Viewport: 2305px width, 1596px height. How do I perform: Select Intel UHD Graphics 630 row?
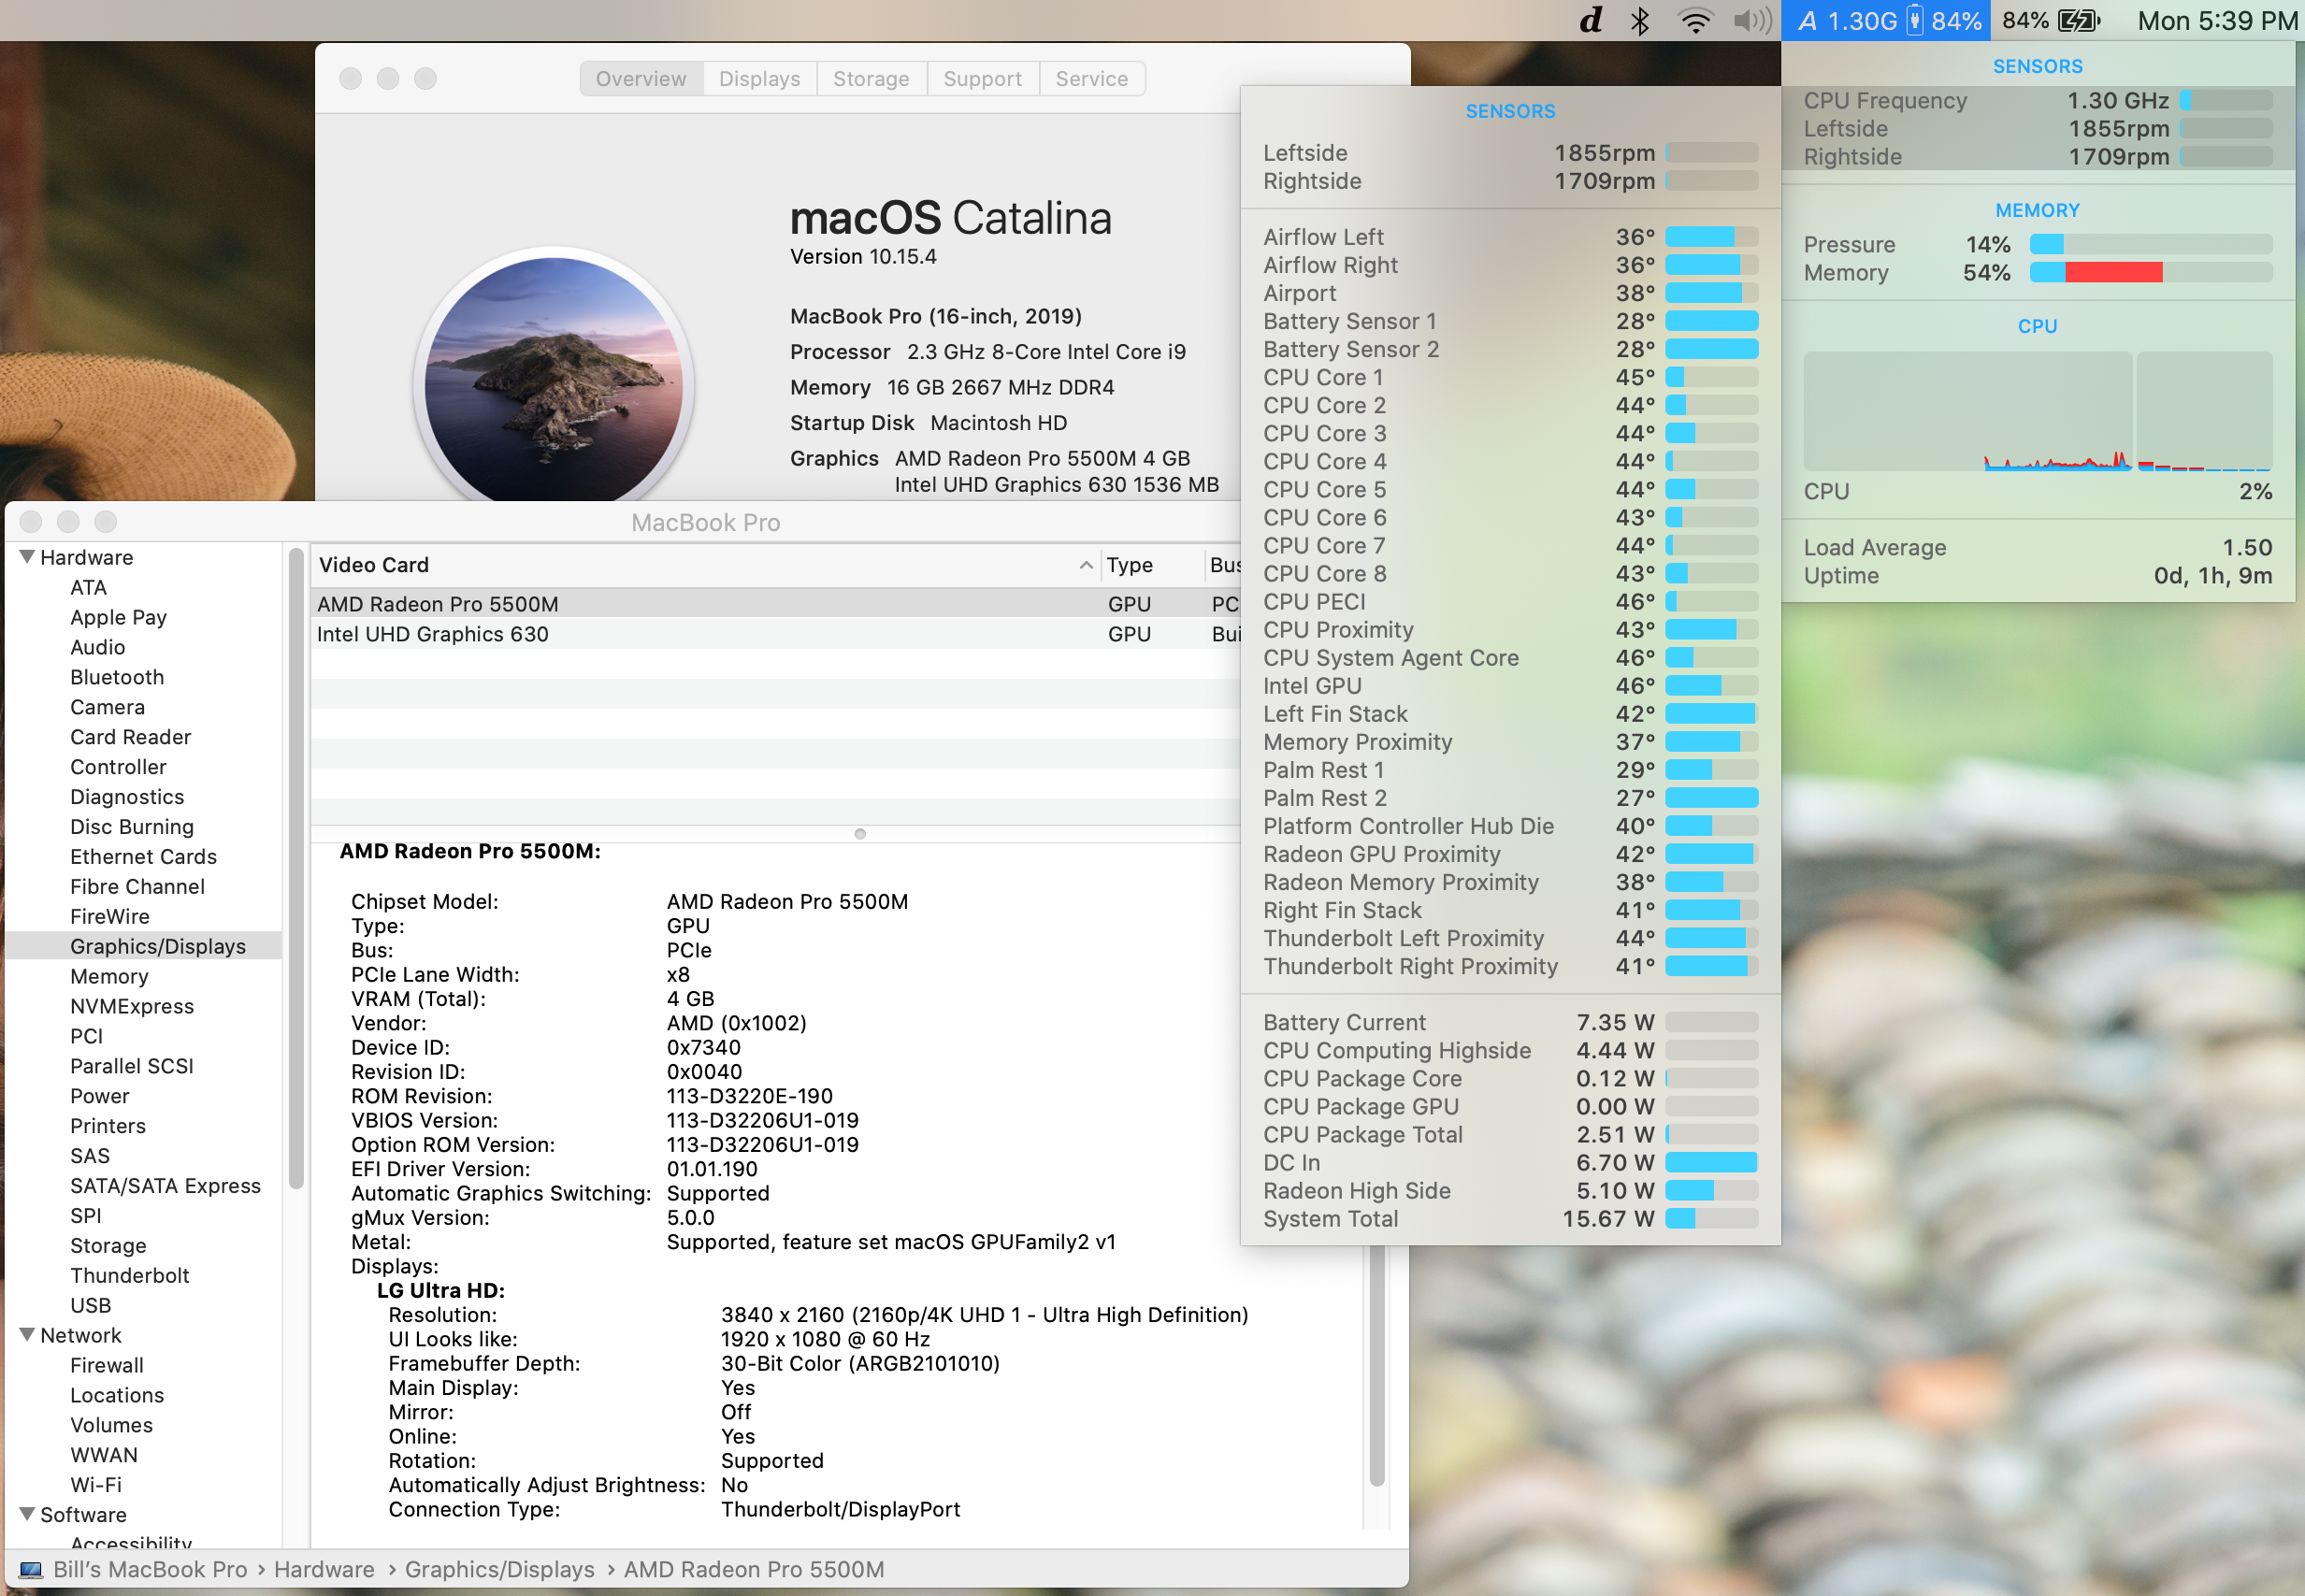[433, 634]
